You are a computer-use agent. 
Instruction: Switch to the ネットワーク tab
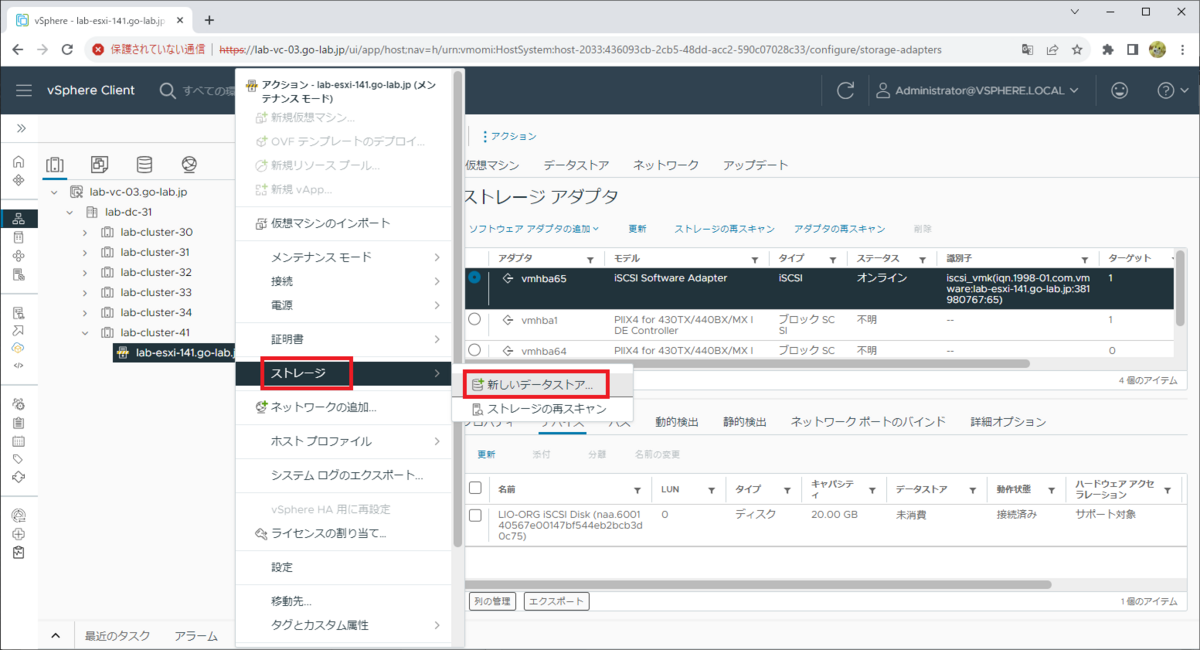[666, 165]
